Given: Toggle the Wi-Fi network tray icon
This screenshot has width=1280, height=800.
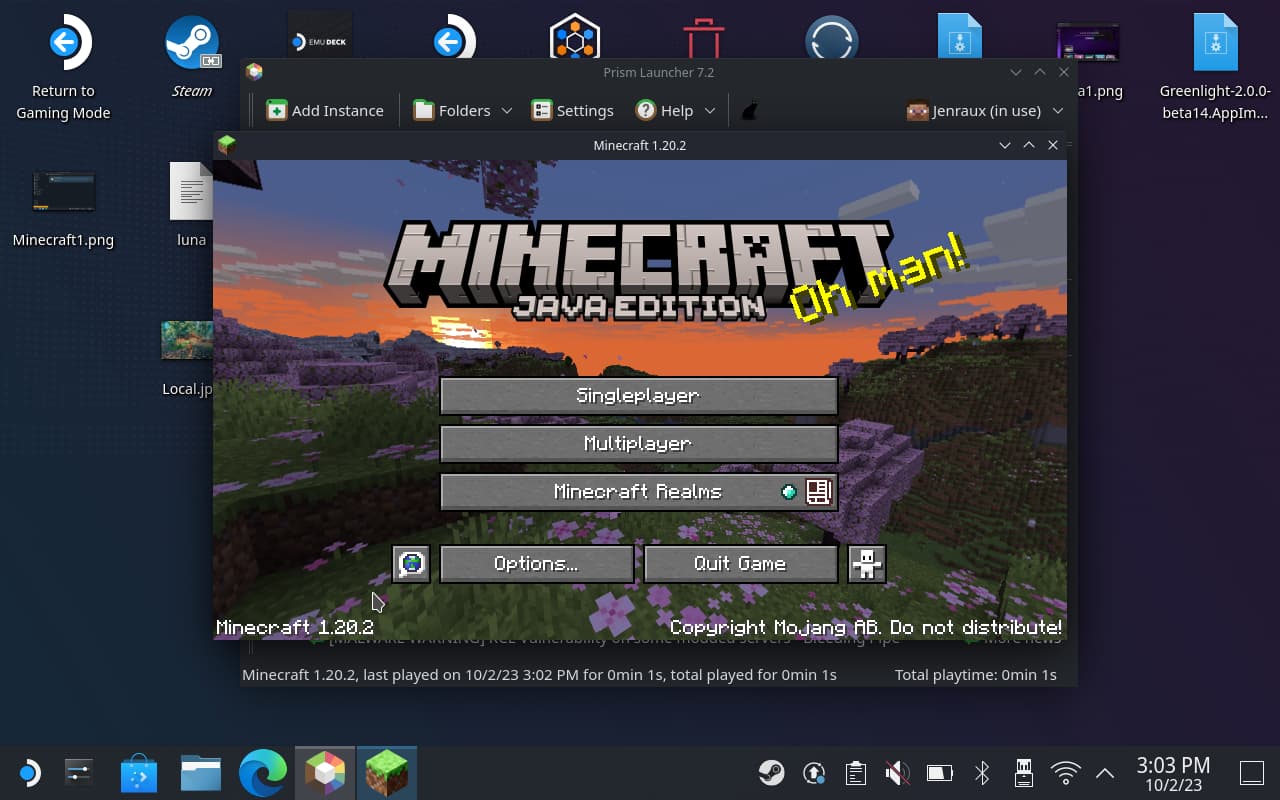Looking at the screenshot, I should [1066, 773].
